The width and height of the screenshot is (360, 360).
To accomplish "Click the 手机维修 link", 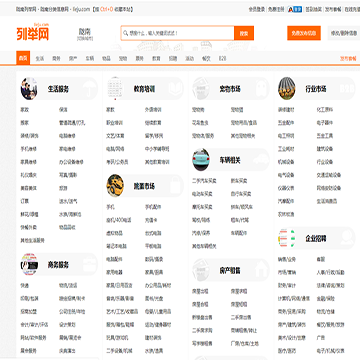I will click(x=29, y=149).
